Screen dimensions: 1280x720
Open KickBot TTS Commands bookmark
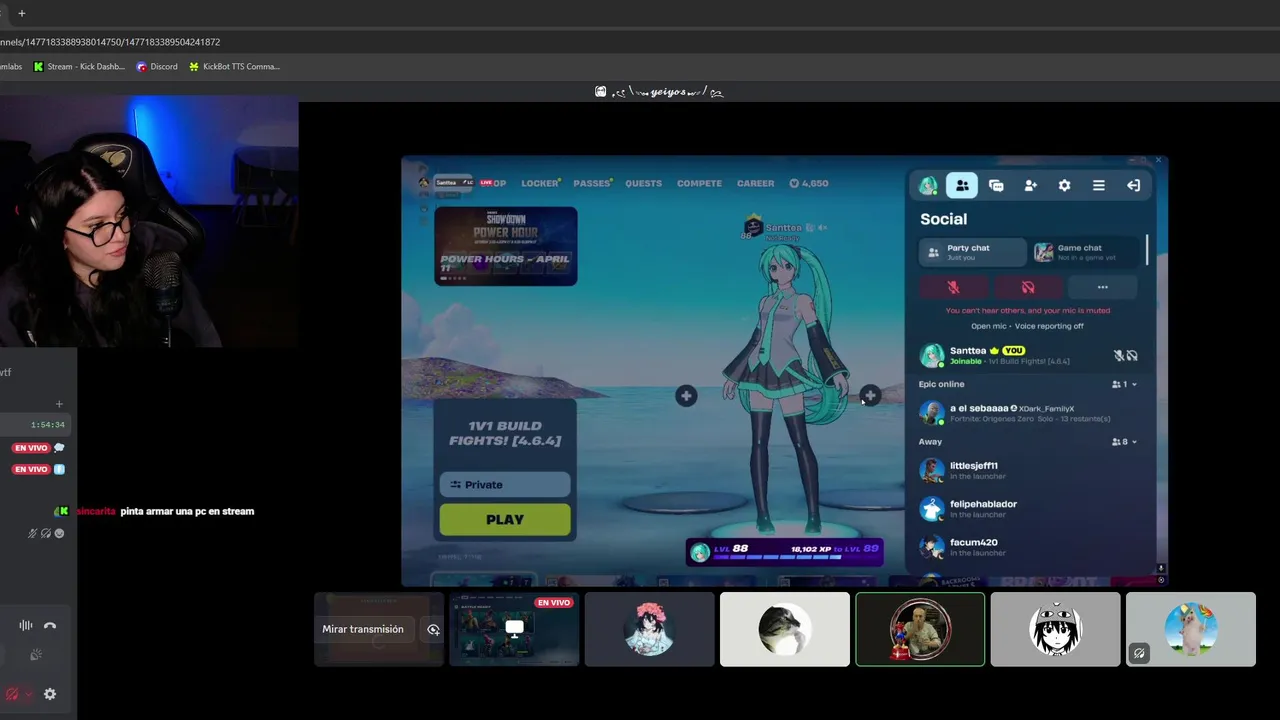(x=234, y=67)
